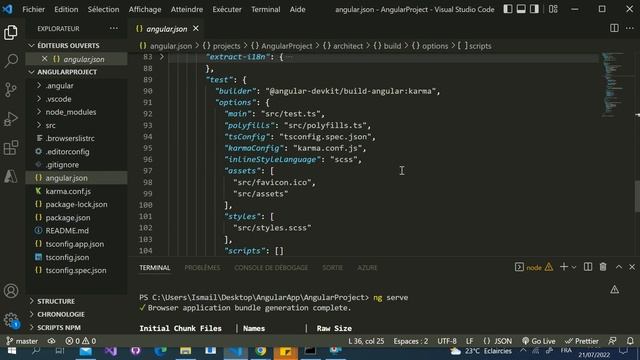Expand the .vscode folder
Image resolution: width=640 pixels, height=360 pixels.
76,99
